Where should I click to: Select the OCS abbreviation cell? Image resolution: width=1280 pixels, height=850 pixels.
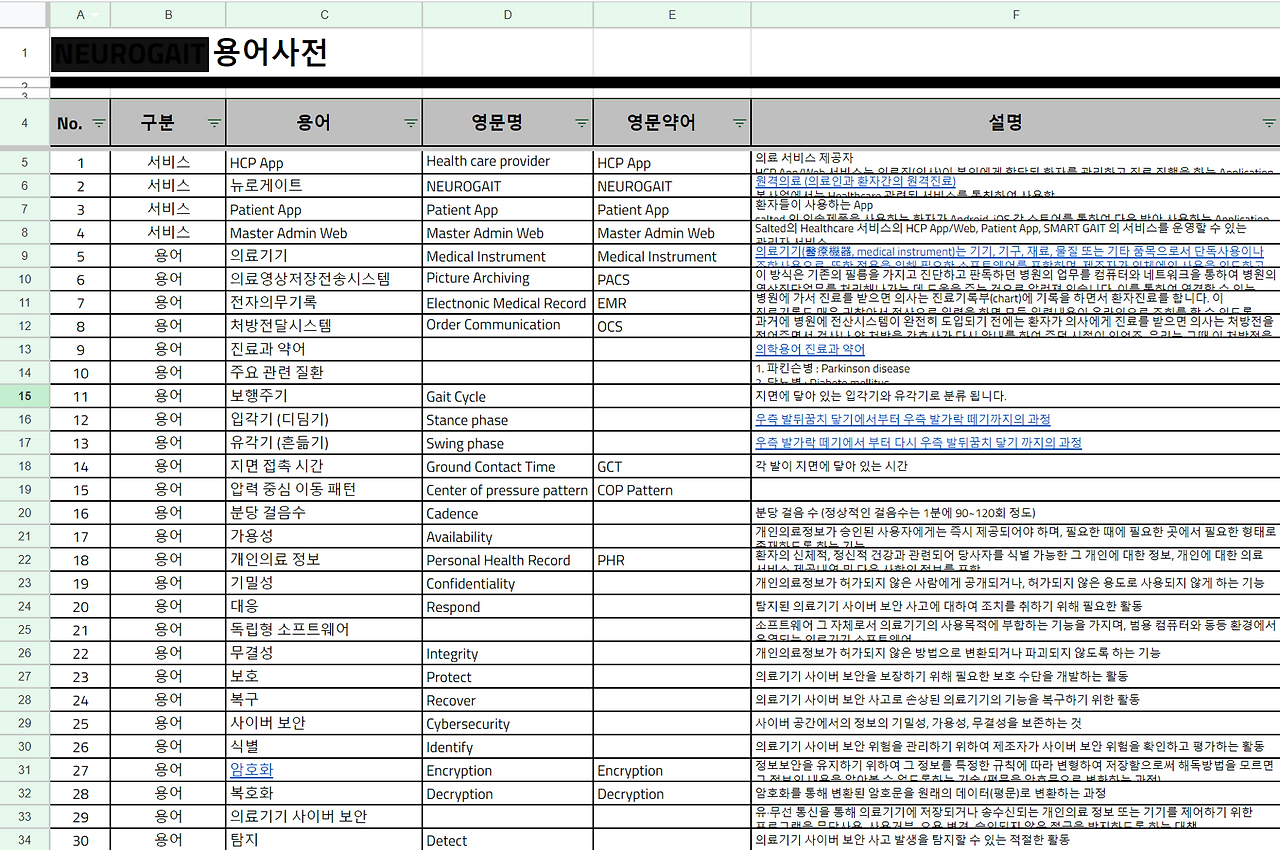(672, 326)
